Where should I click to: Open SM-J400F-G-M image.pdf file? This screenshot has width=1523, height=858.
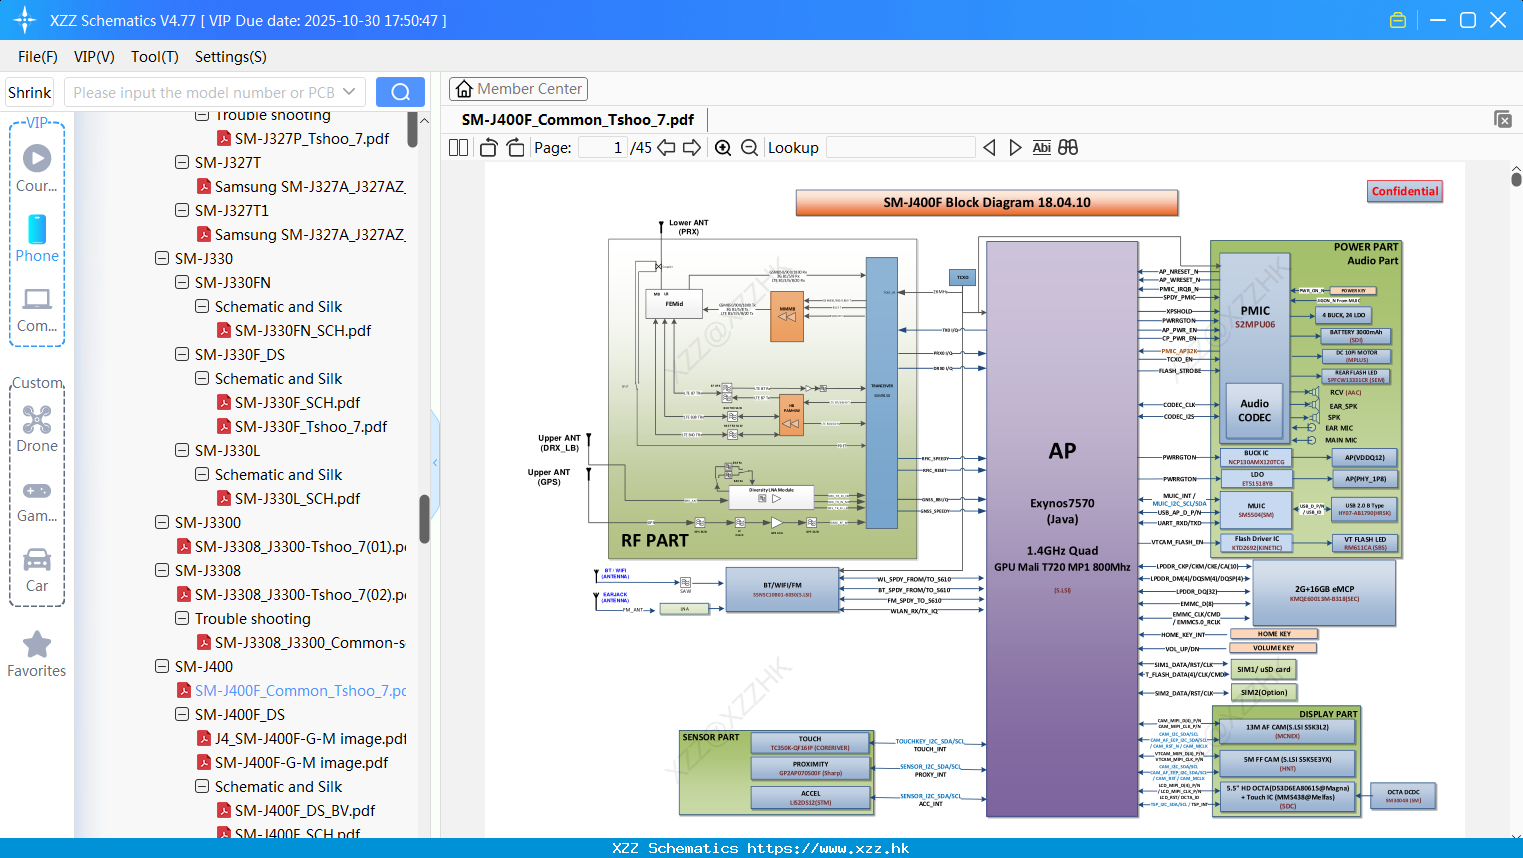click(292, 762)
